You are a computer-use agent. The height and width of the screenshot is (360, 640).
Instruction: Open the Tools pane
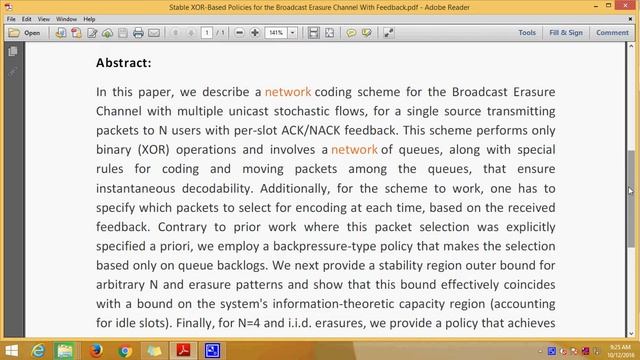527,33
